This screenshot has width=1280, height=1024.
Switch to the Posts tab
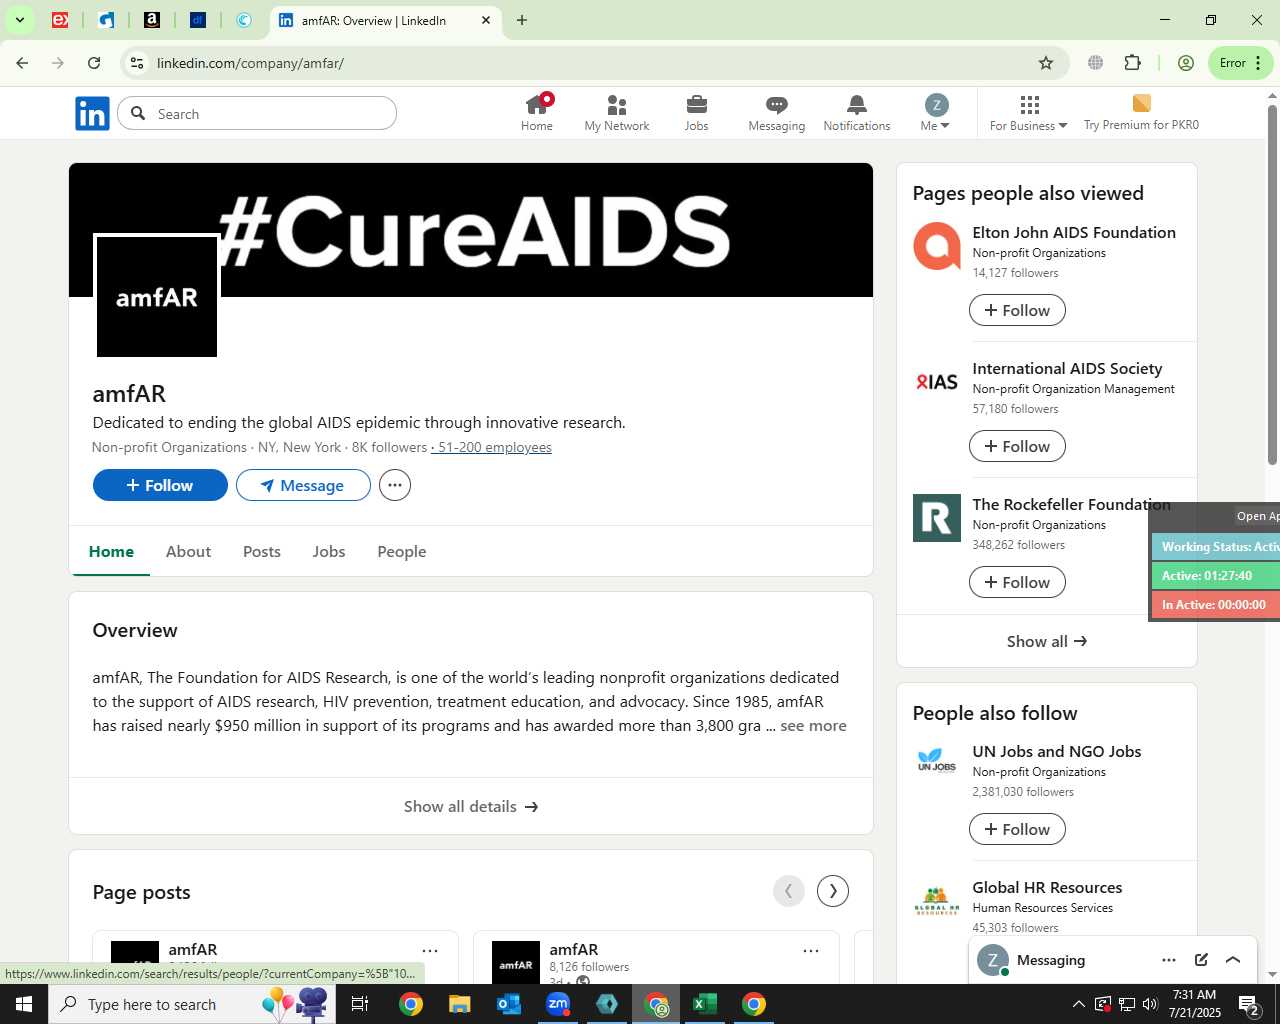coord(262,552)
